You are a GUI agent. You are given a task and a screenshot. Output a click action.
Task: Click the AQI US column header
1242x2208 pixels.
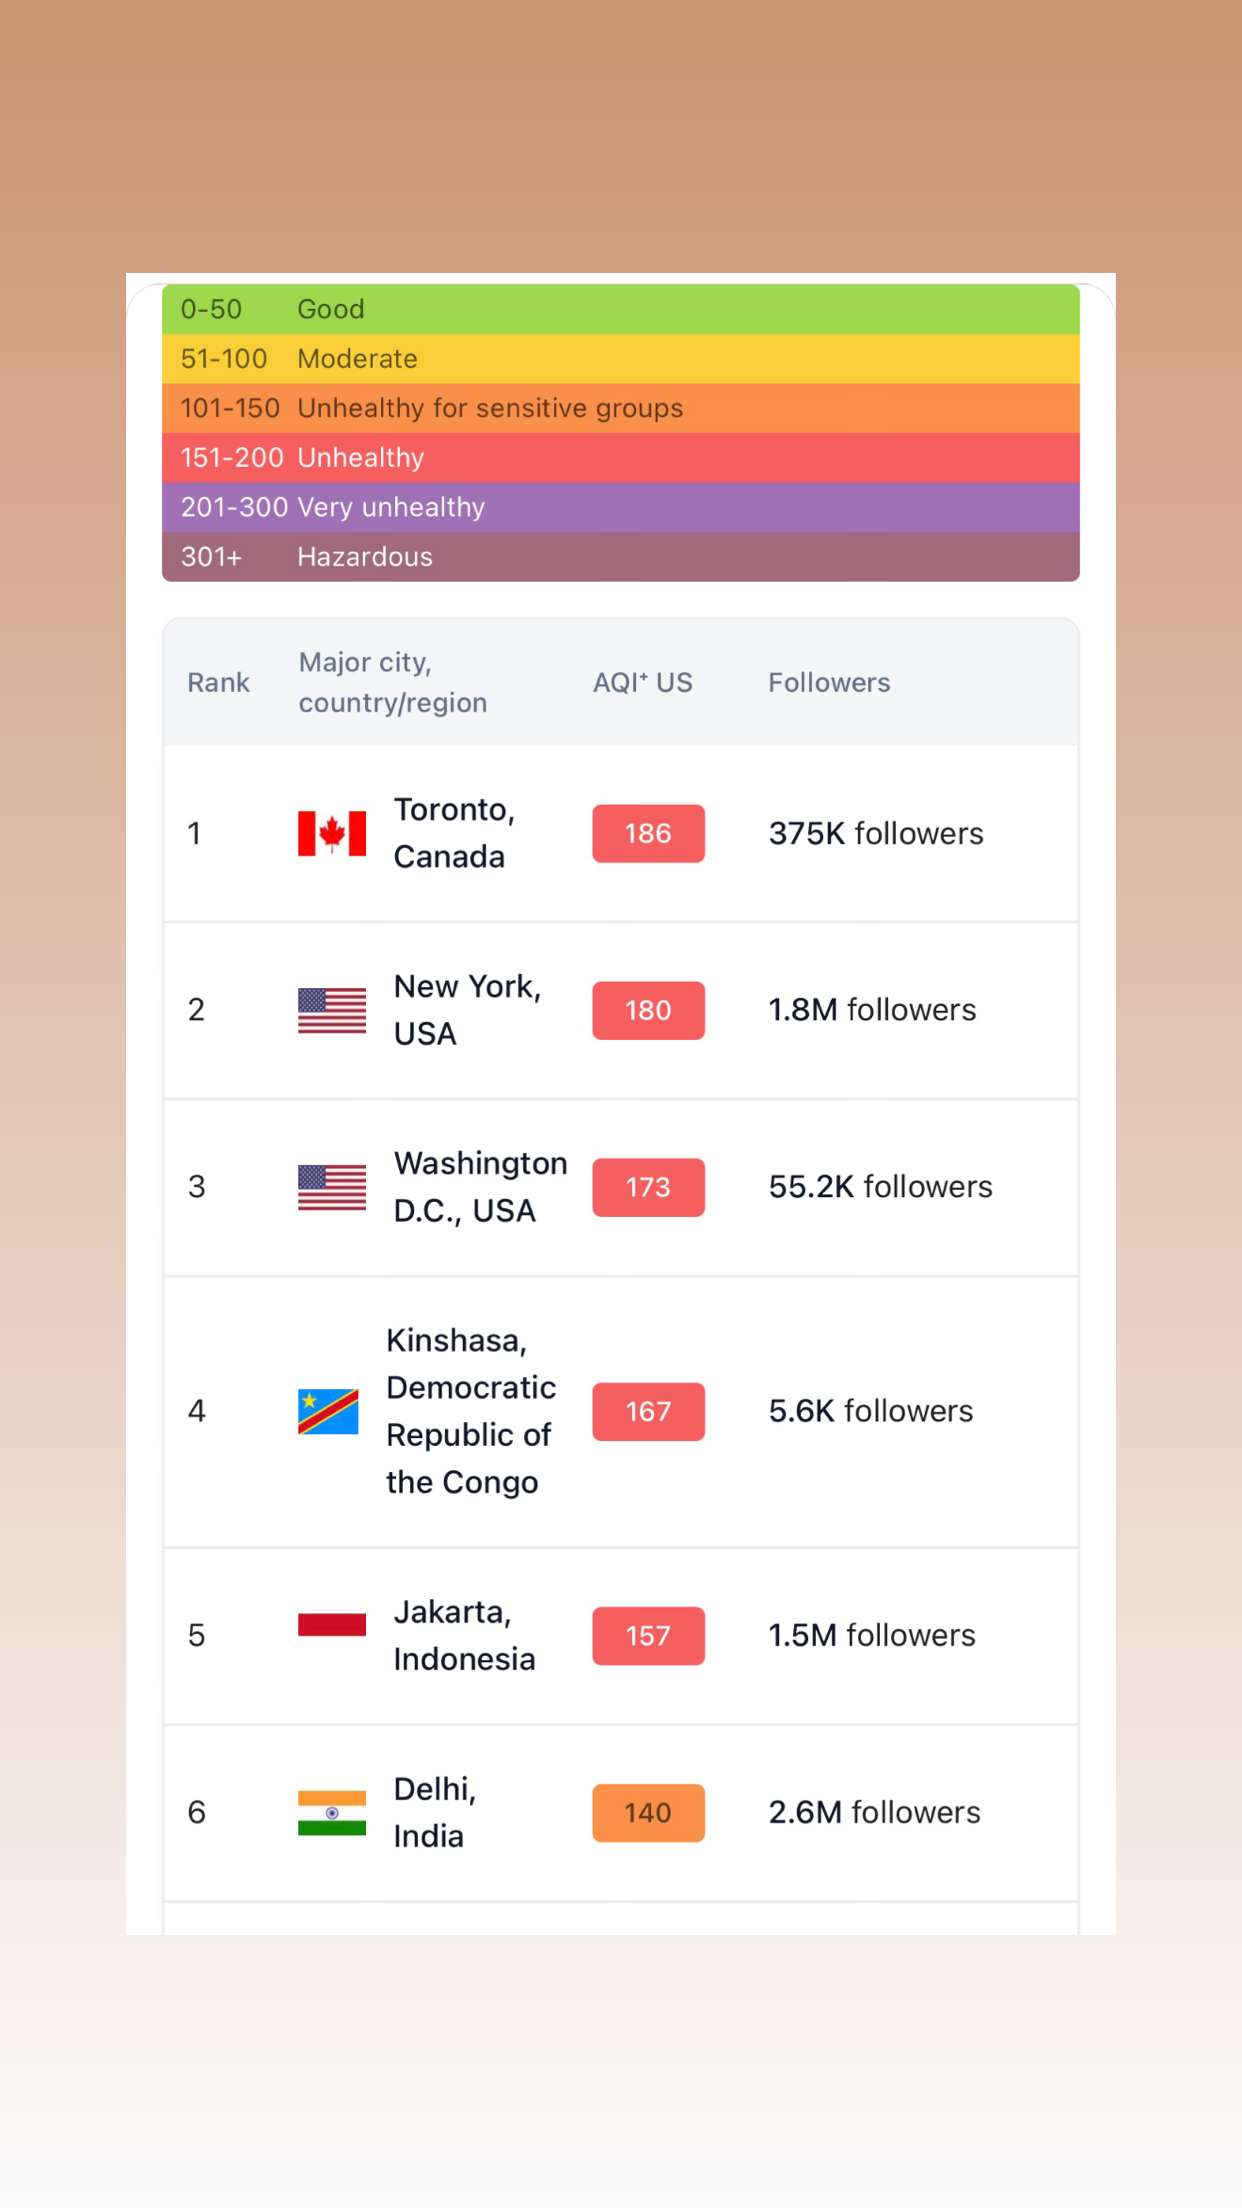tap(643, 682)
